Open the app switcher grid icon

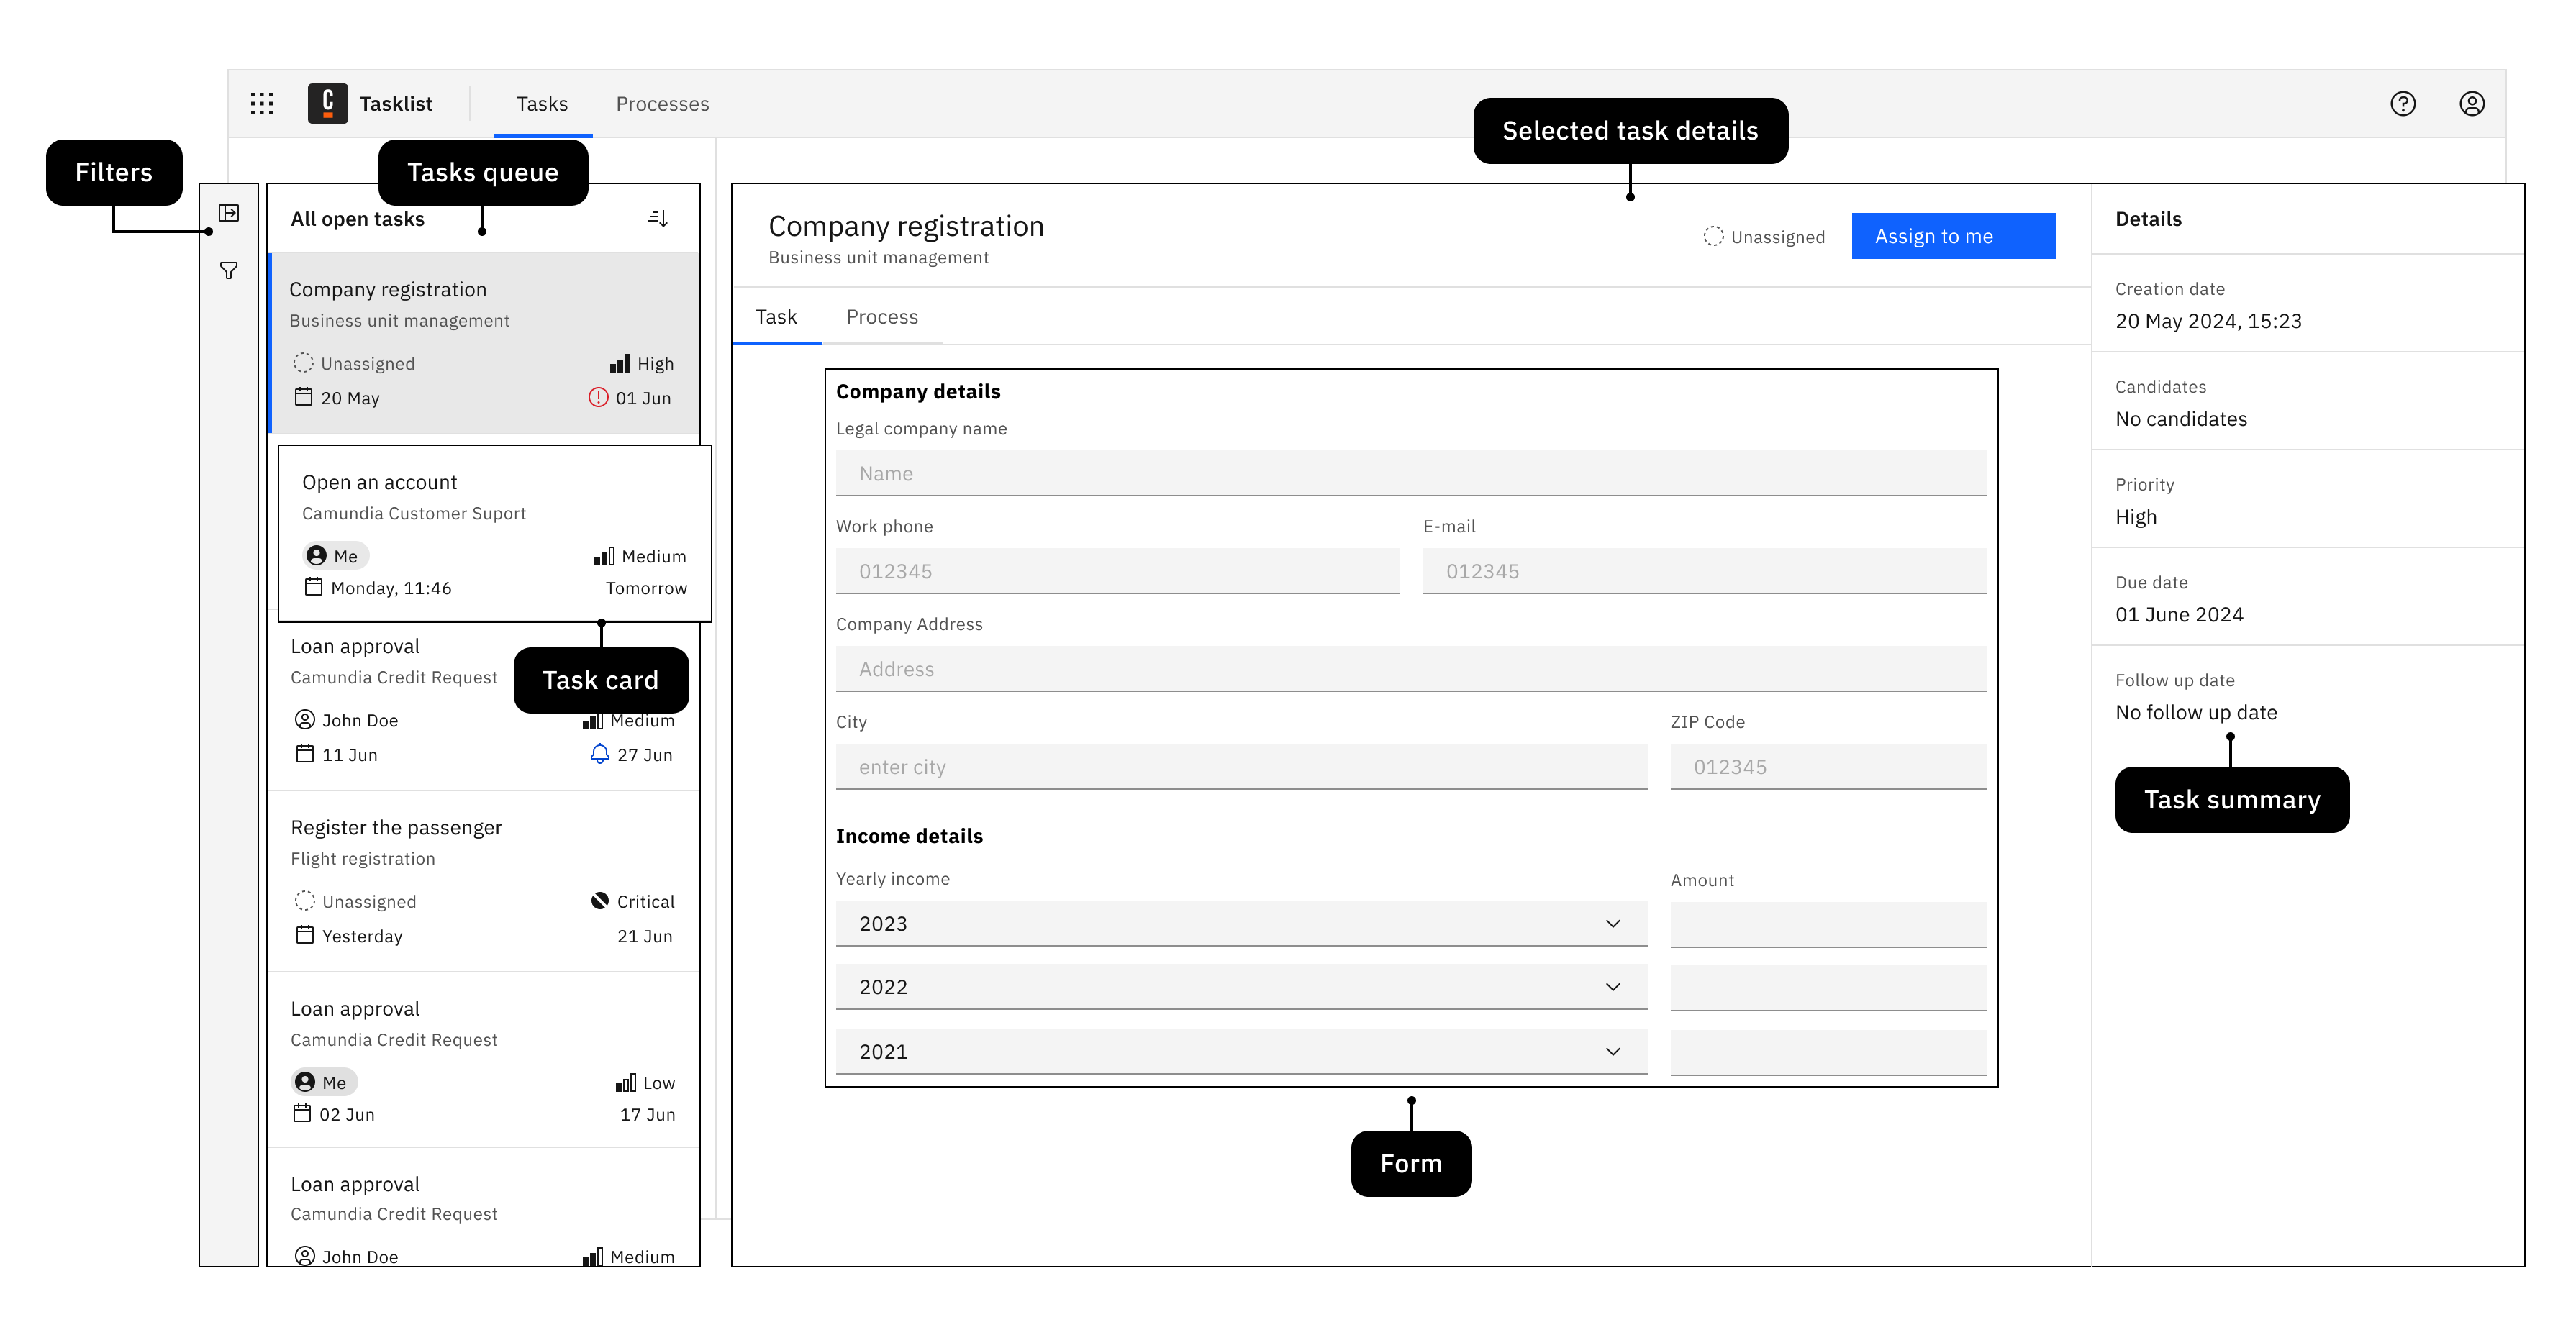(262, 103)
